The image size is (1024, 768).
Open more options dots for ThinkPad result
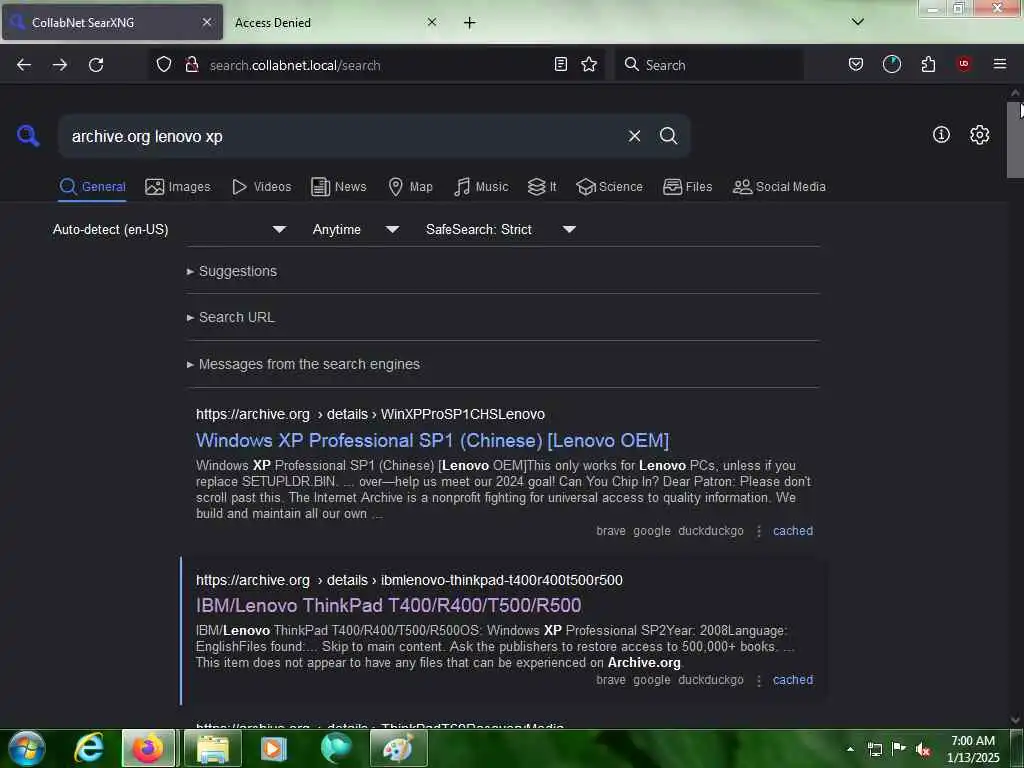[x=758, y=680]
